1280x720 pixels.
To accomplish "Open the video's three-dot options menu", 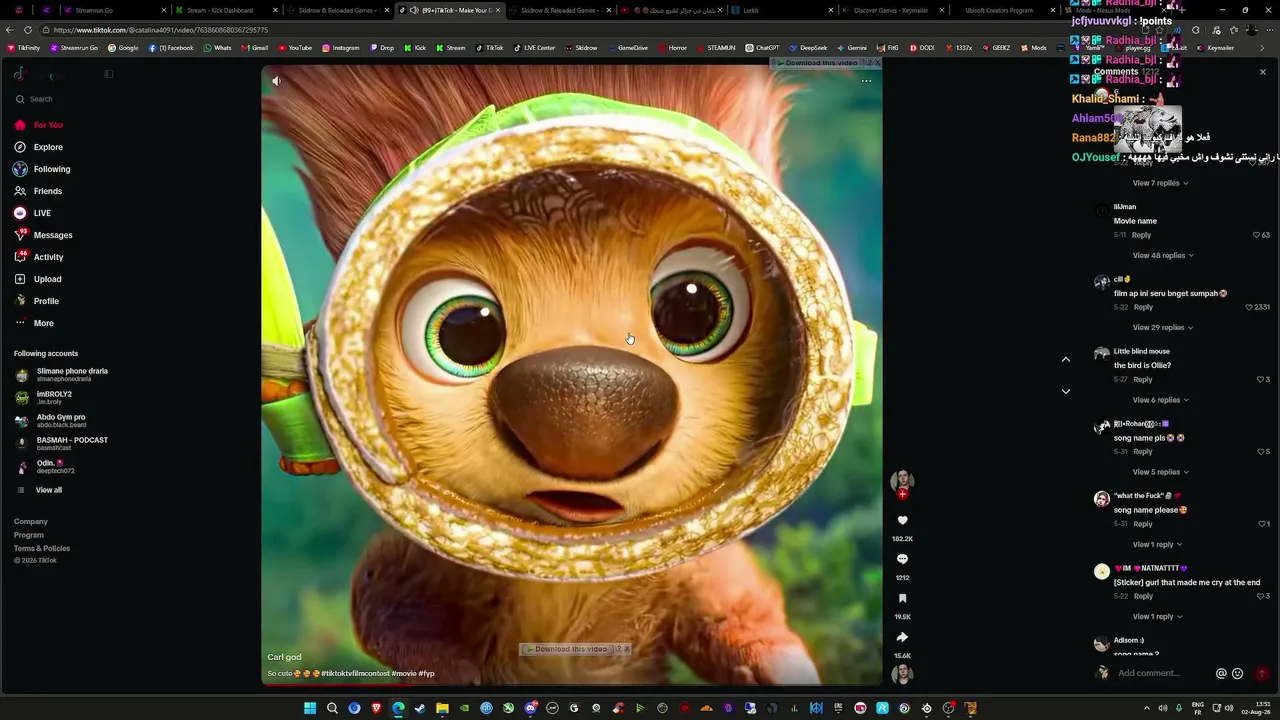I will tap(866, 81).
